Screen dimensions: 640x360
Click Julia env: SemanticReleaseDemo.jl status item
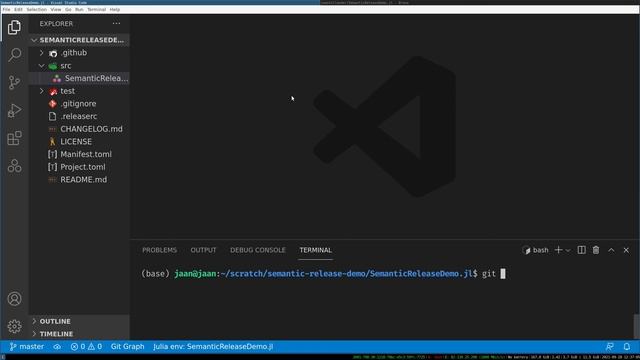pos(213,347)
